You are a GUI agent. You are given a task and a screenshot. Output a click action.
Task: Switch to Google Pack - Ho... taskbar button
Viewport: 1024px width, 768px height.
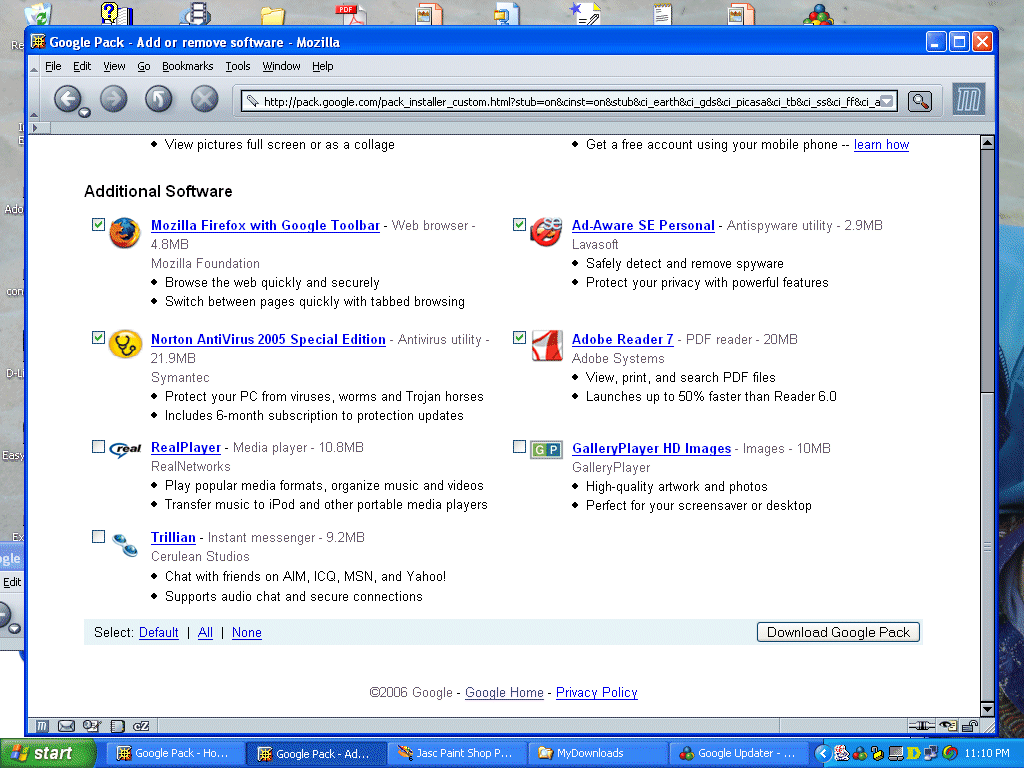coord(174,753)
